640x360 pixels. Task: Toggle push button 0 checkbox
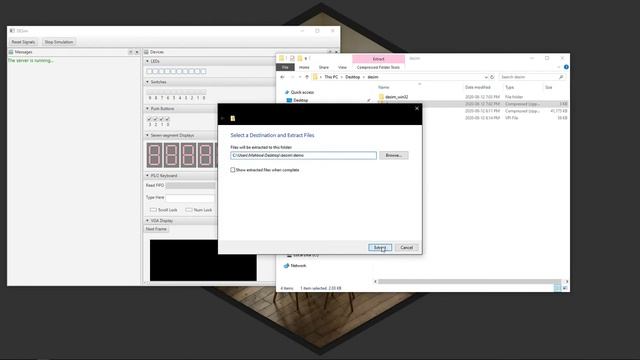(x=167, y=119)
